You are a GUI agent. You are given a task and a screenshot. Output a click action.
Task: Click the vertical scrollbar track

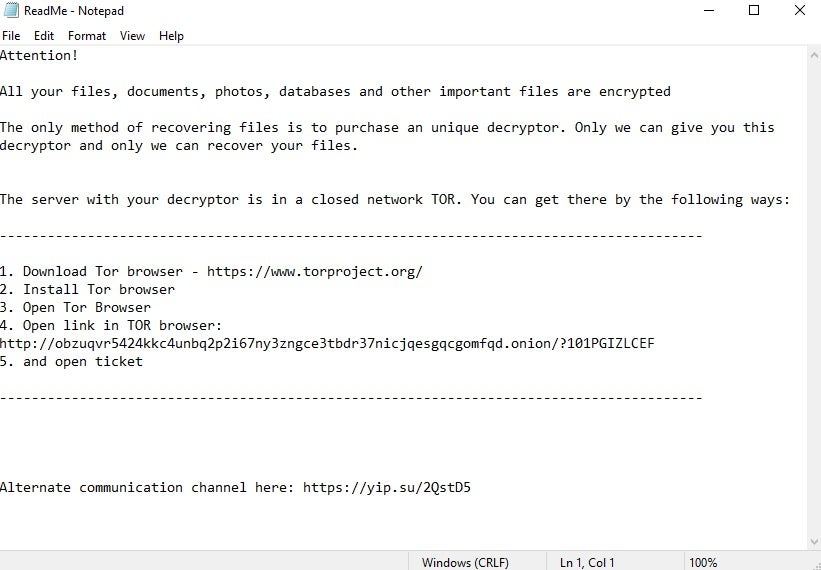click(813, 300)
